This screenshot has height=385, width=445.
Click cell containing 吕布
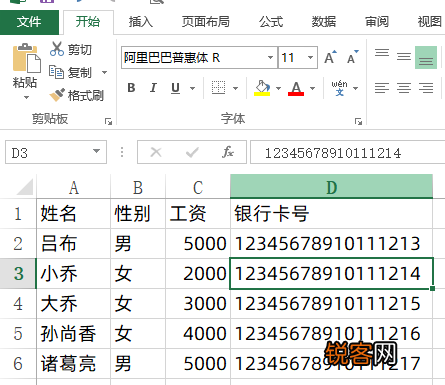click(73, 244)
